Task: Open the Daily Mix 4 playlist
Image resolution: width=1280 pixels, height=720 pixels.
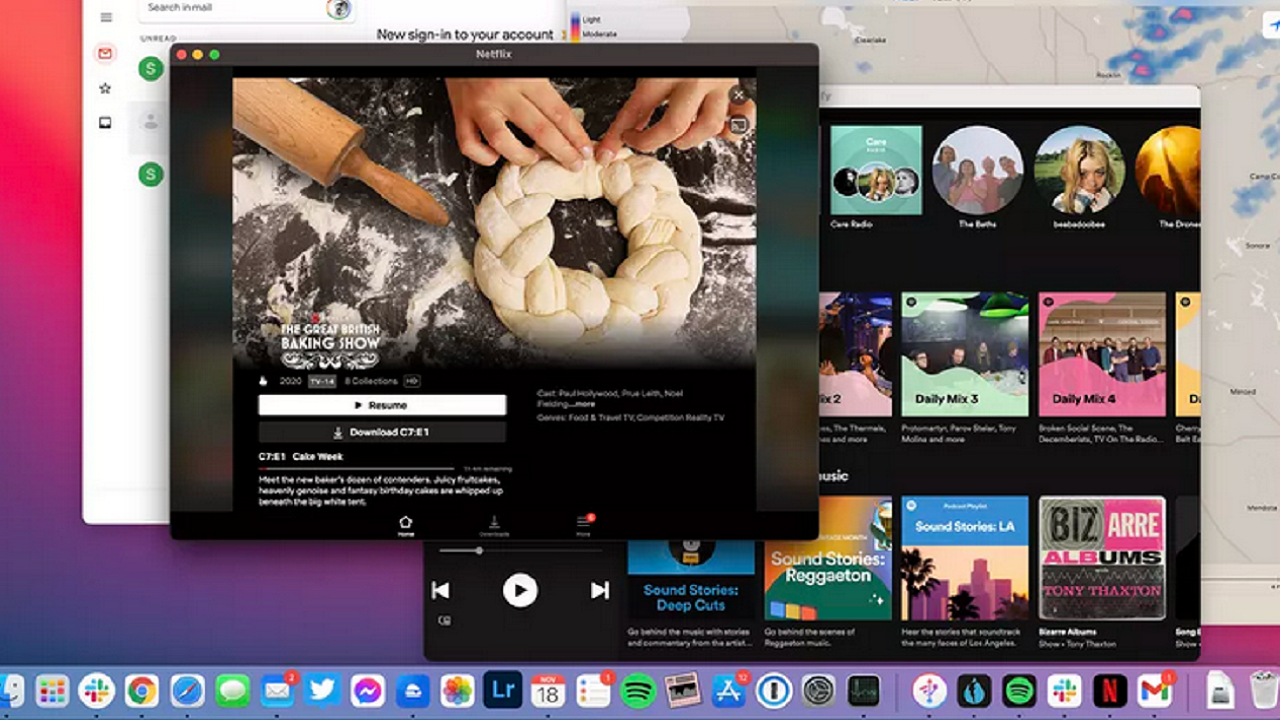Action: [1102, 354]
